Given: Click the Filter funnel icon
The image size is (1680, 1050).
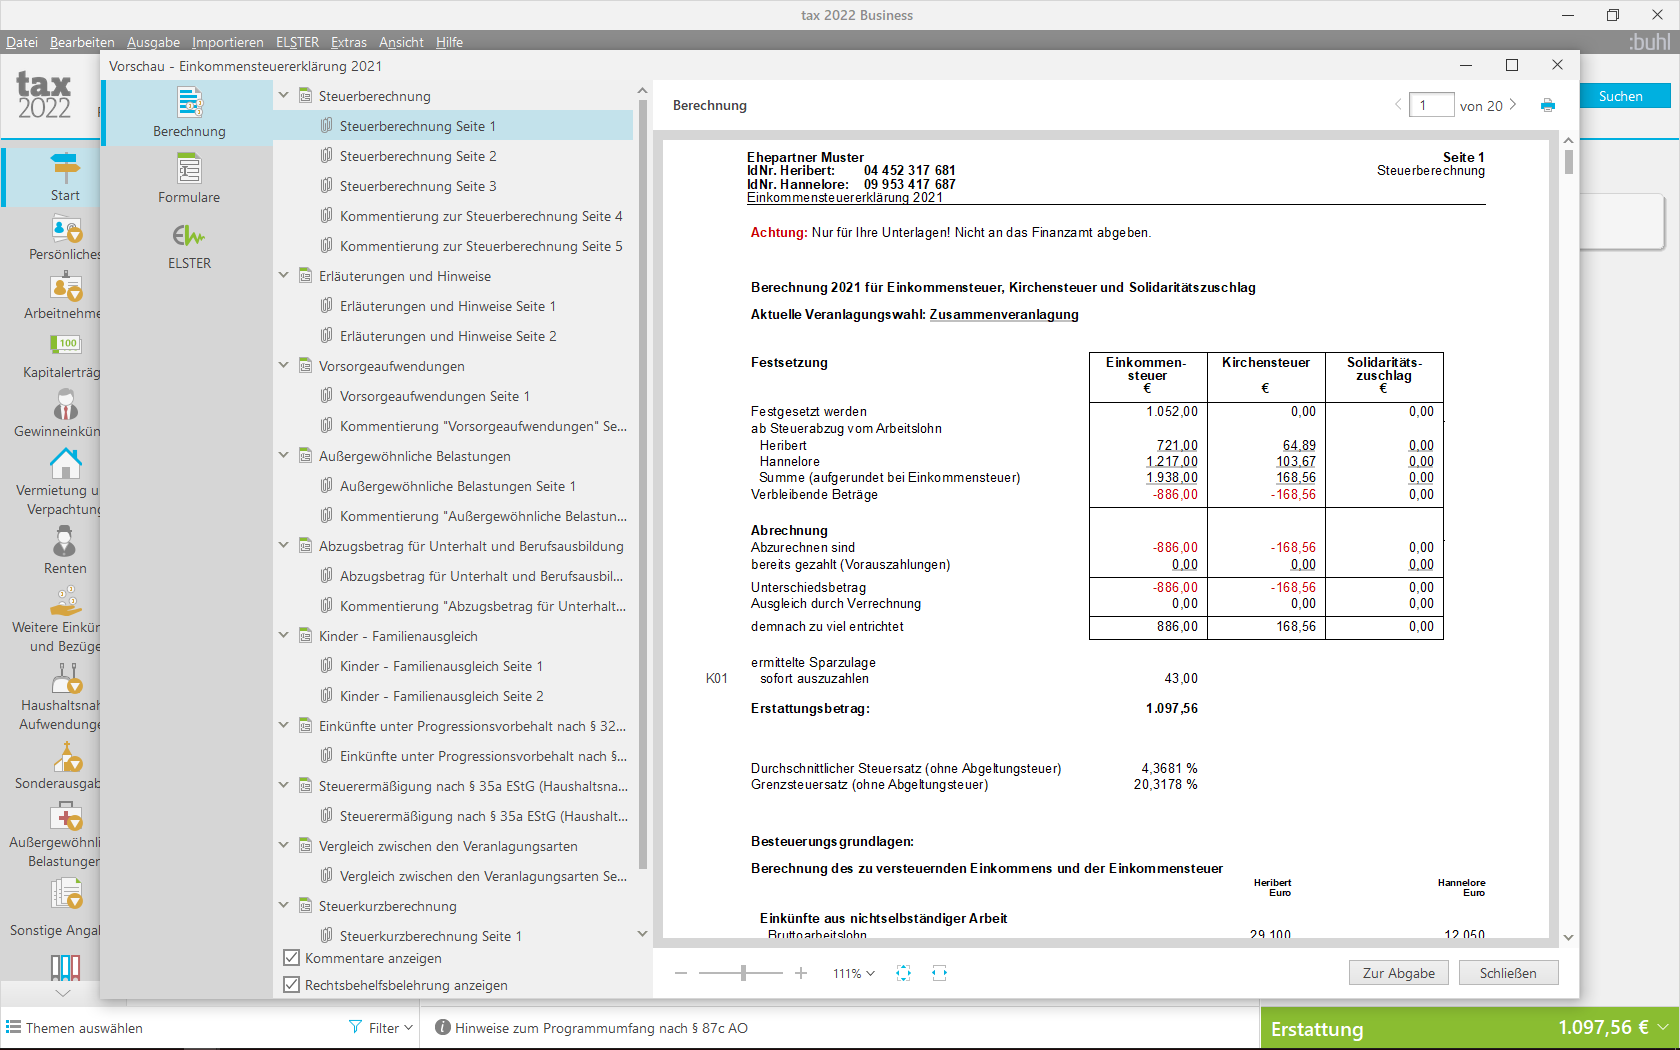Looking at the screenshot, I should pos(355,1027).
